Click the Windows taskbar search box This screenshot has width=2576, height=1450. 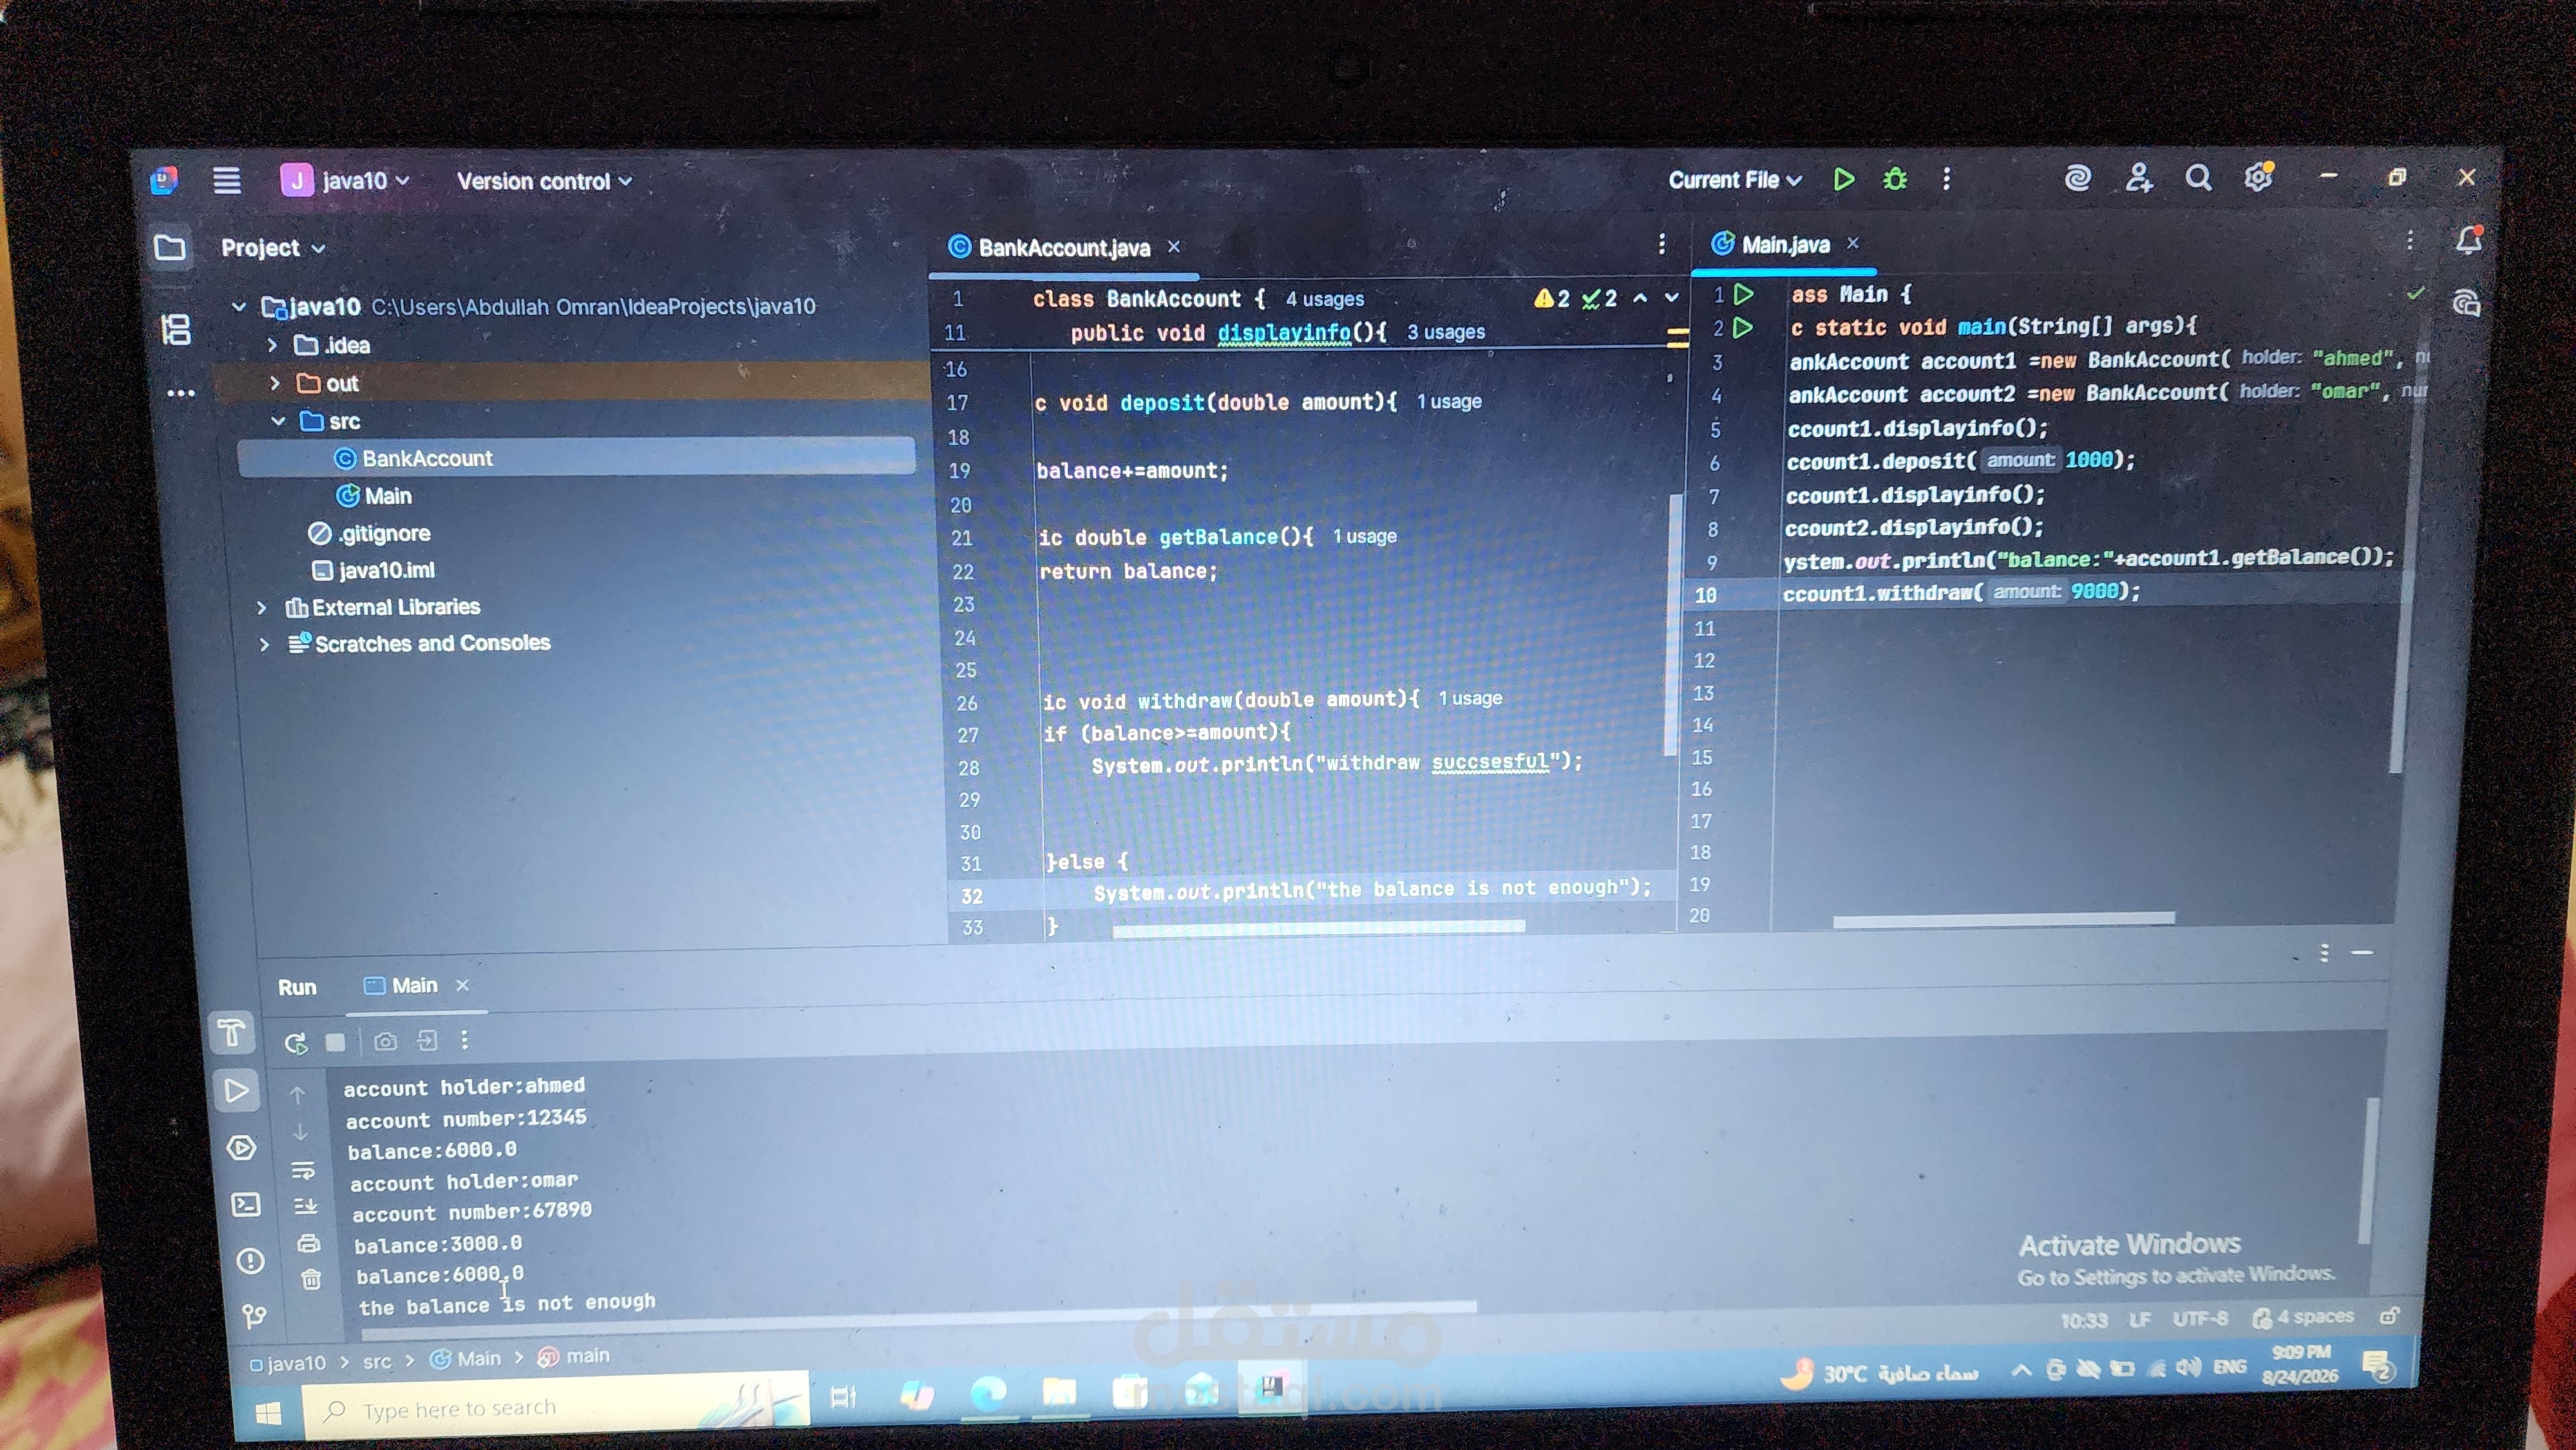tap(555, 1408)
